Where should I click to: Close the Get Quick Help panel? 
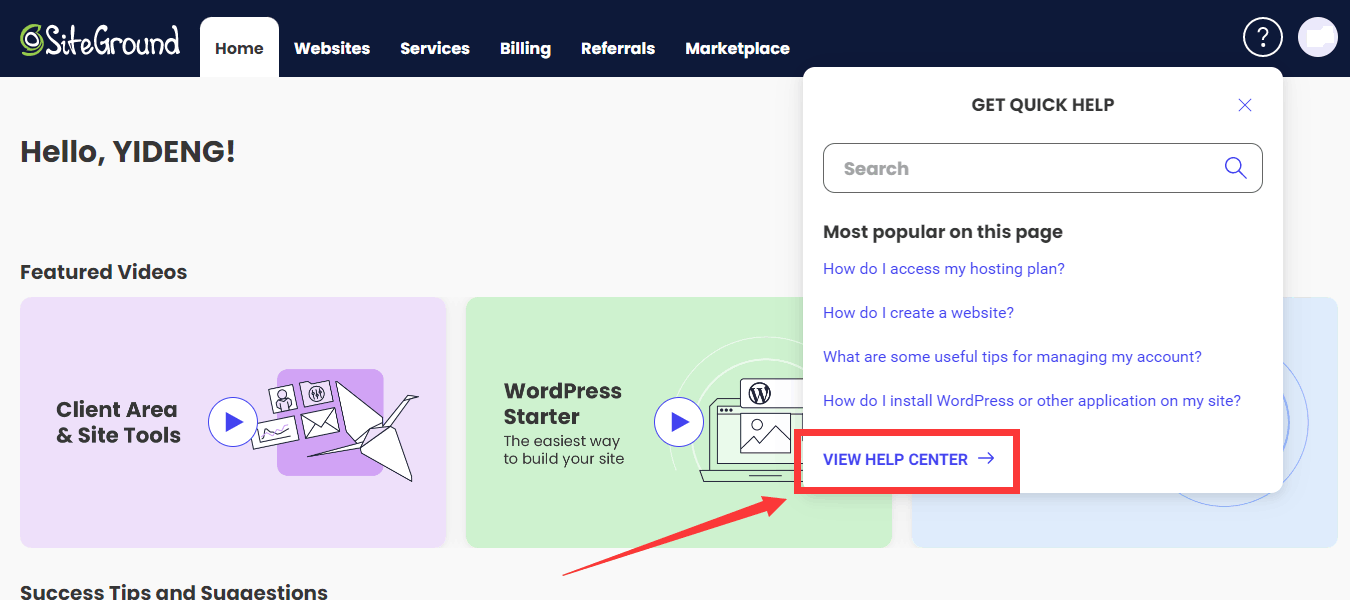click(1245, 105)
